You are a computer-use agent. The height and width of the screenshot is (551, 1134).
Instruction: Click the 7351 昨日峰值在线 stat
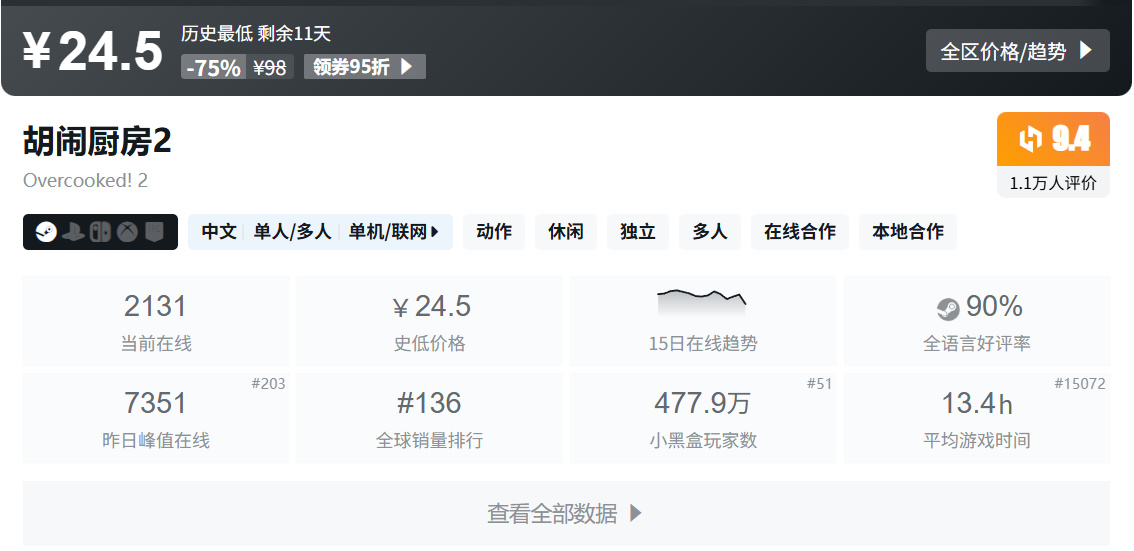pyautogui.click(x=156, y=418)
